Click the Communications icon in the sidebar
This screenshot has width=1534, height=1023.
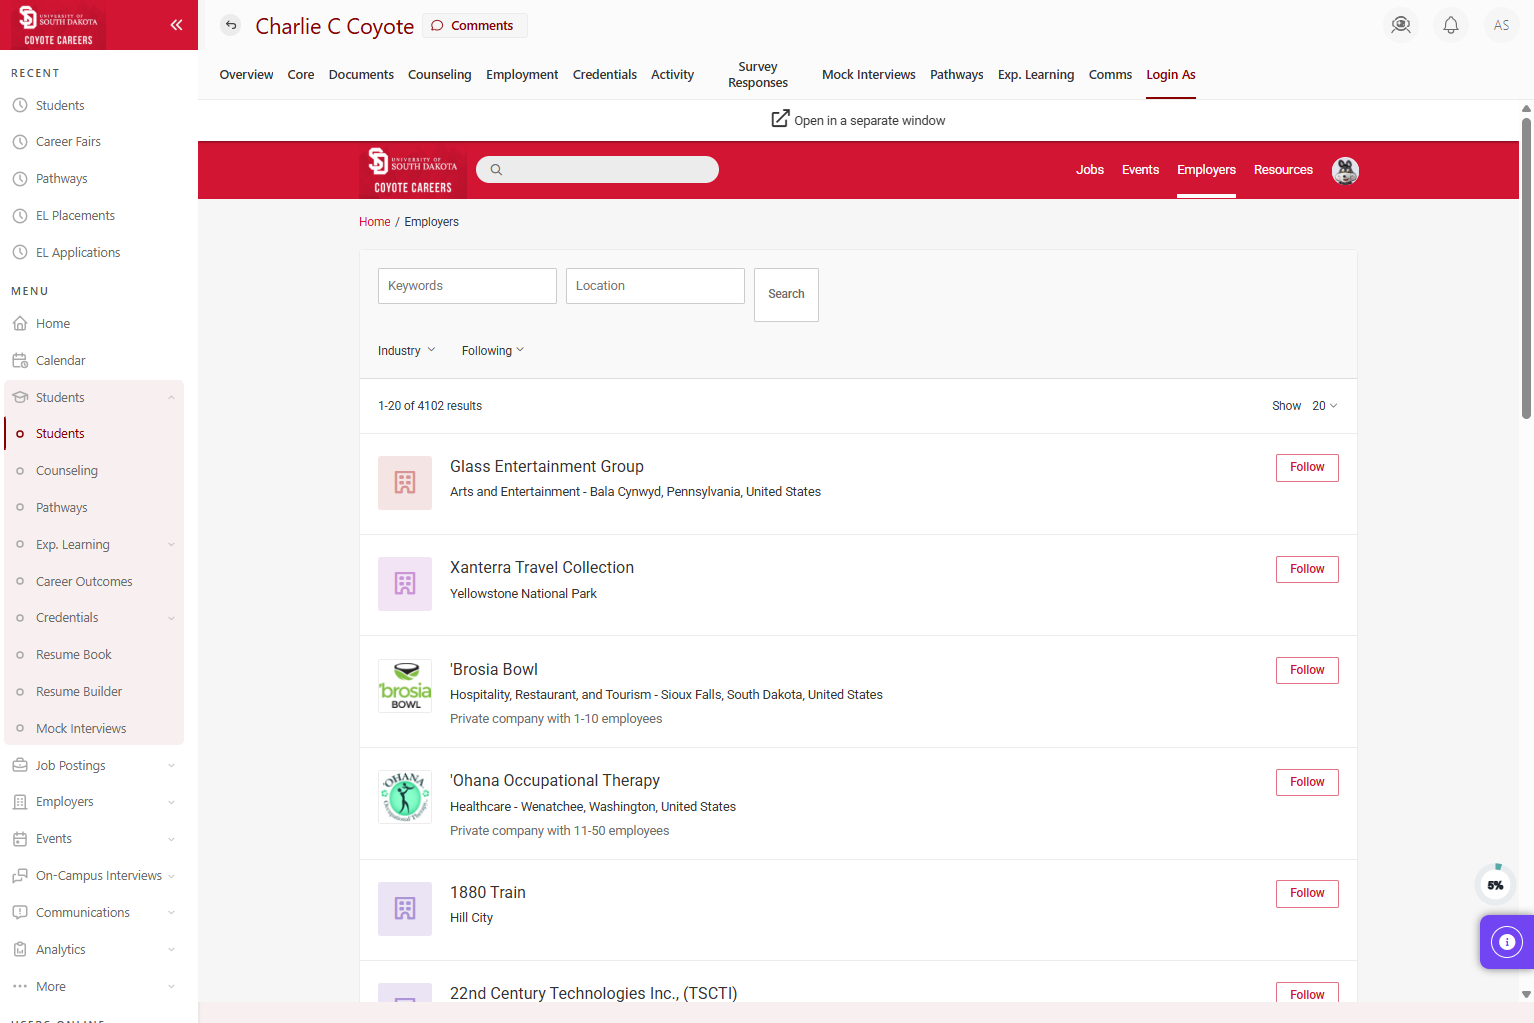(x=20, y=912)
